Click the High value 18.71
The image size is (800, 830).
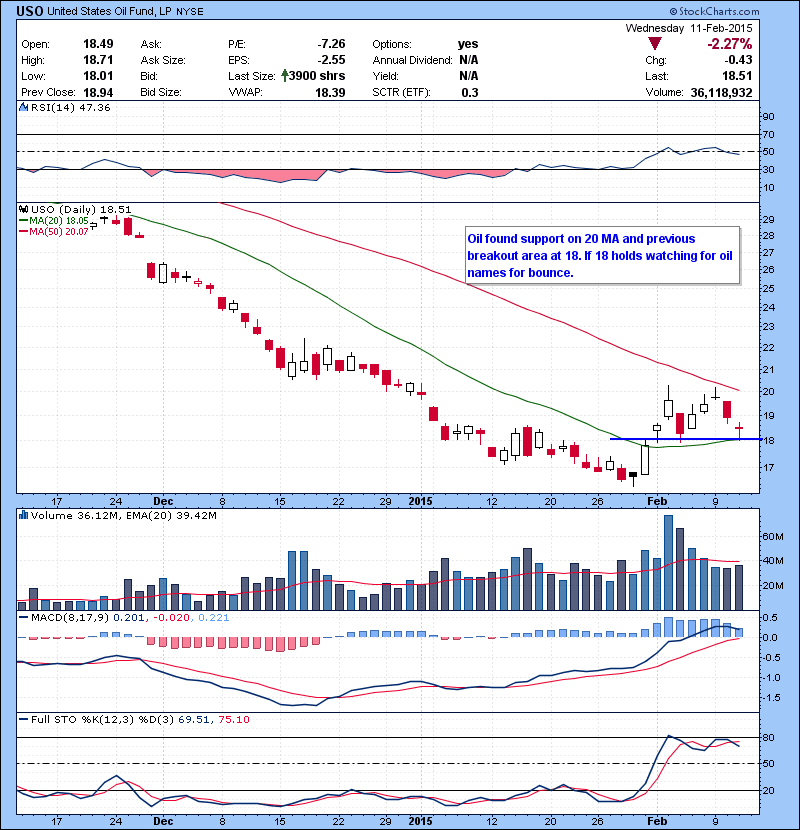click(98, 60)
